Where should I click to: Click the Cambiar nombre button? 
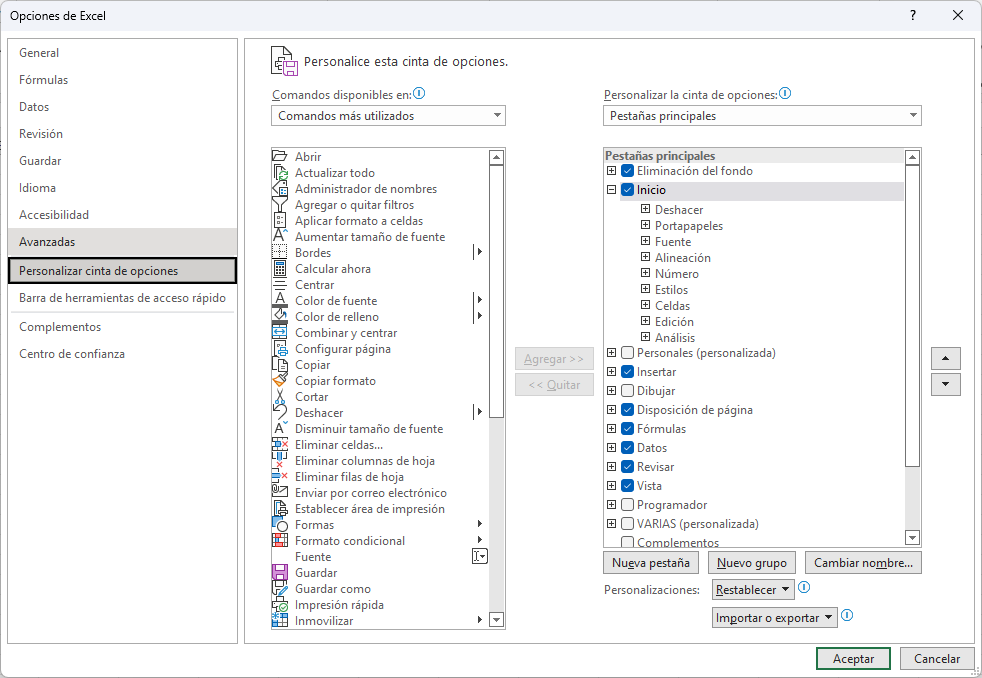[x=863, y=563]
